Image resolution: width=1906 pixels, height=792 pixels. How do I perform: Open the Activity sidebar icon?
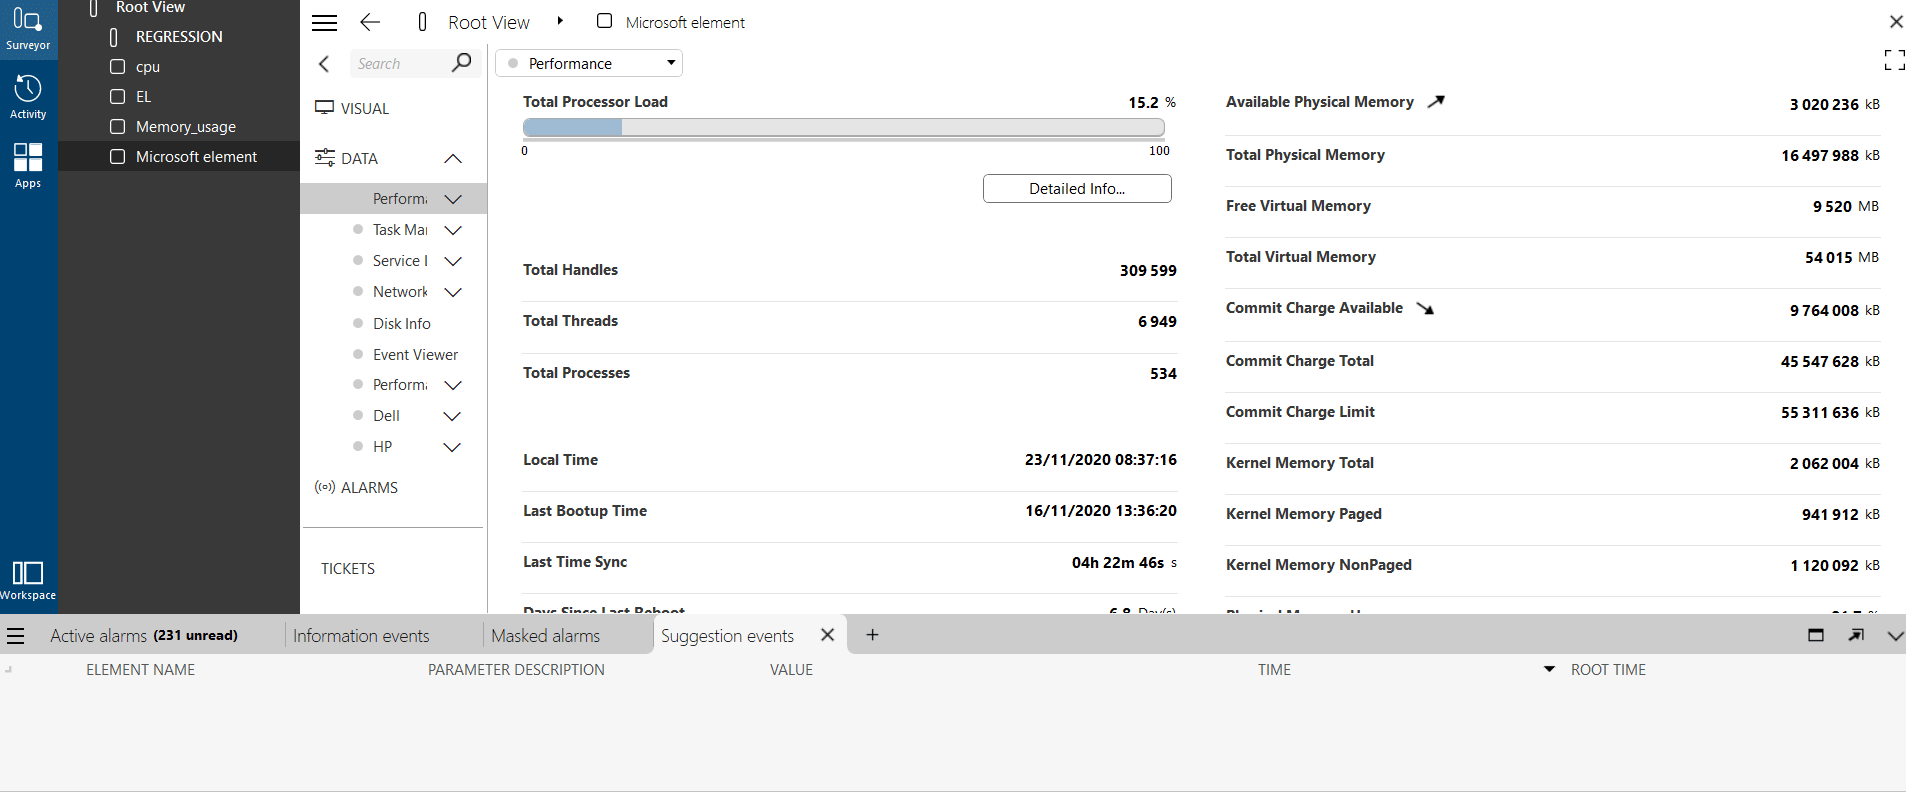point(28,96)
